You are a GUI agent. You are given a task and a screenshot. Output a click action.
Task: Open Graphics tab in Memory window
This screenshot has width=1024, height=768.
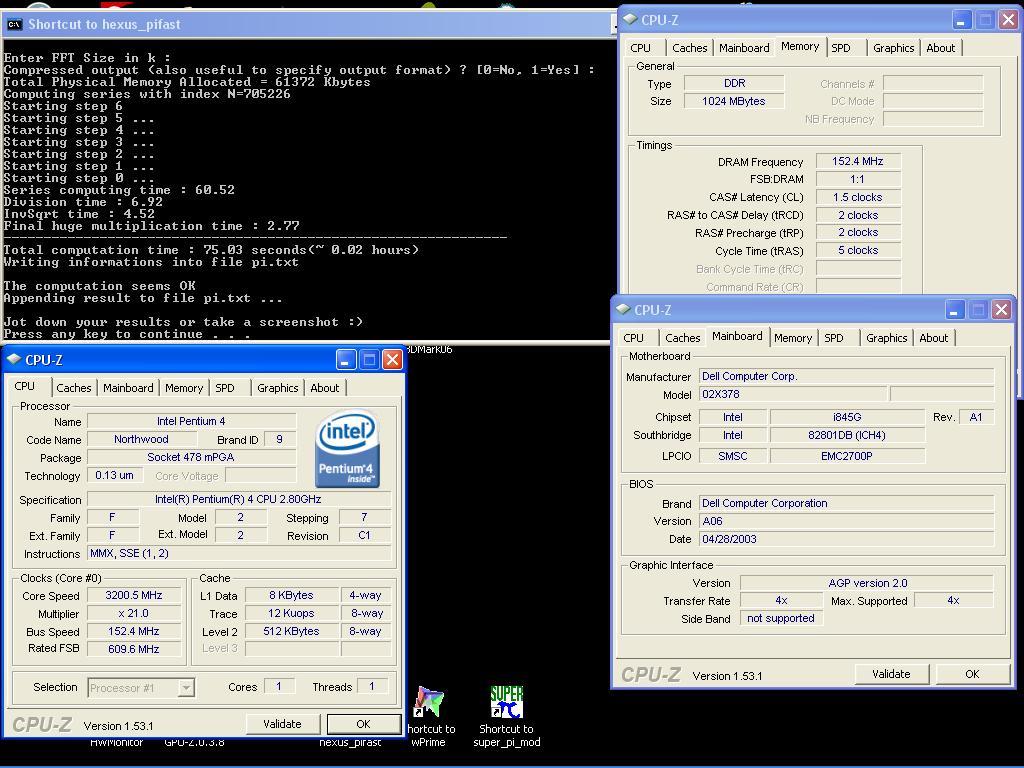click(x=893, y=48)
